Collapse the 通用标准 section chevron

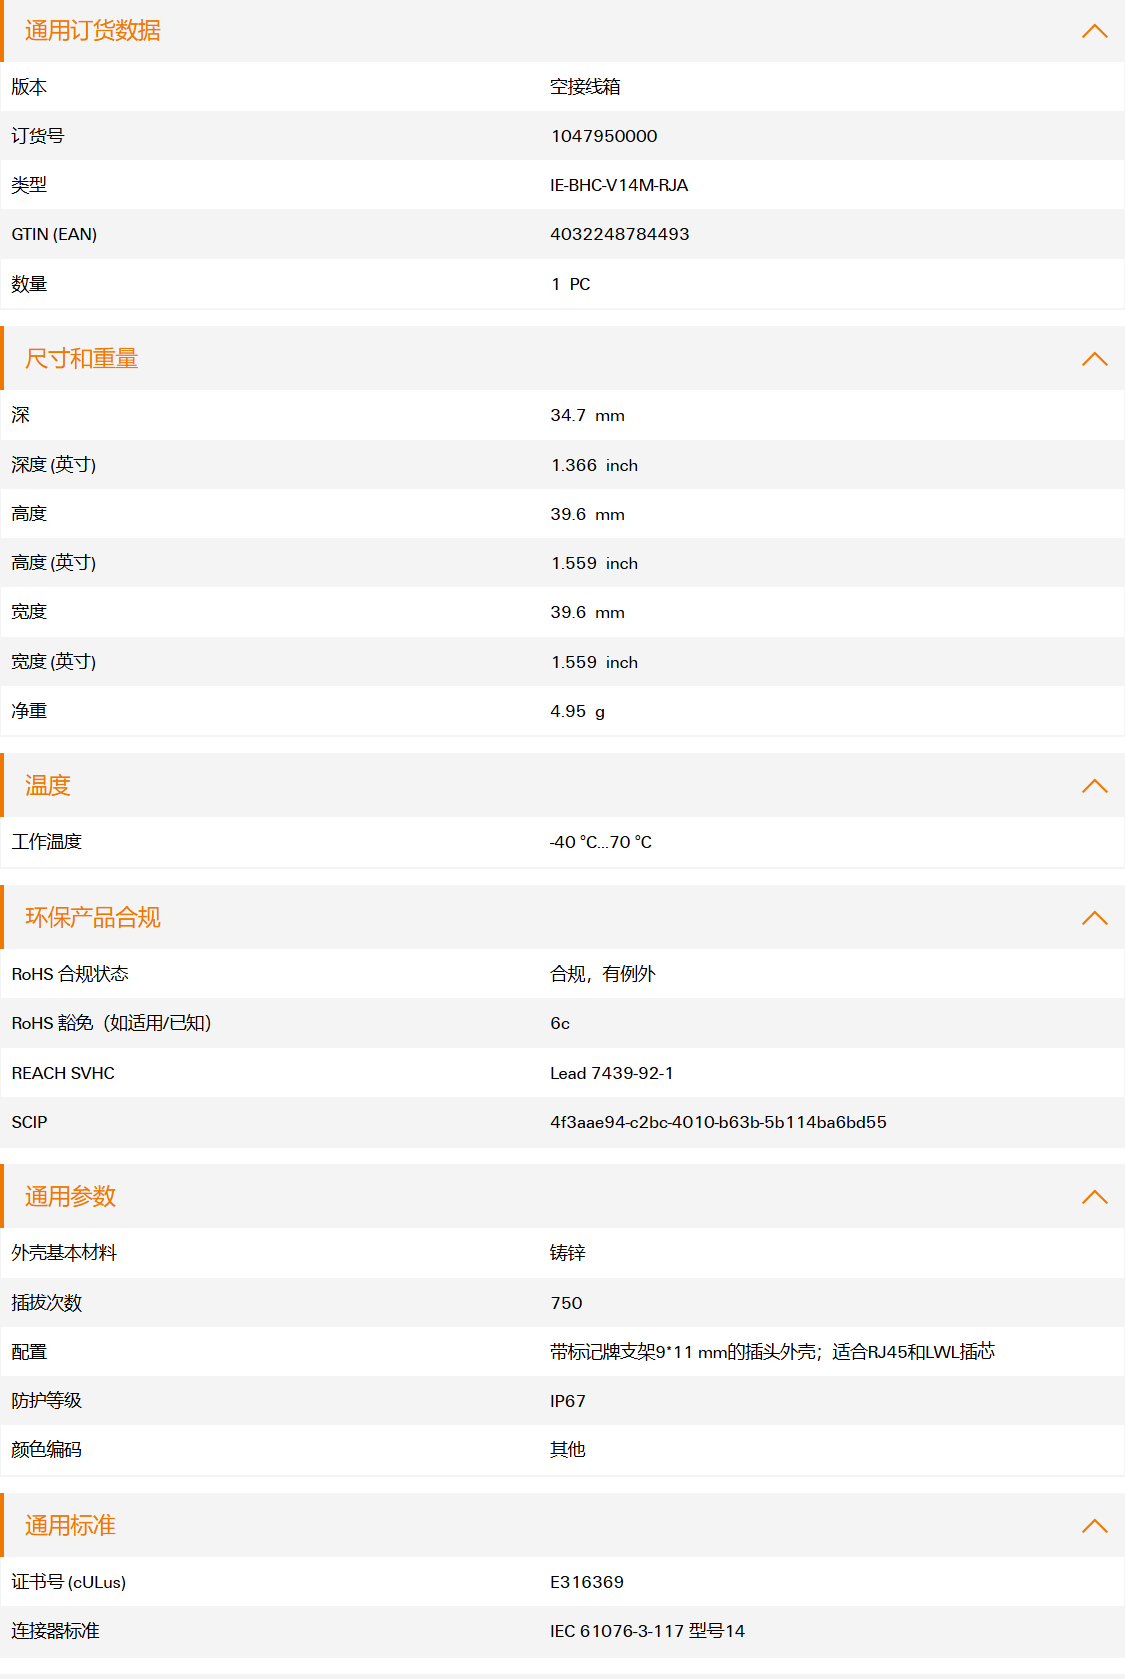tap(1095, 1526)
